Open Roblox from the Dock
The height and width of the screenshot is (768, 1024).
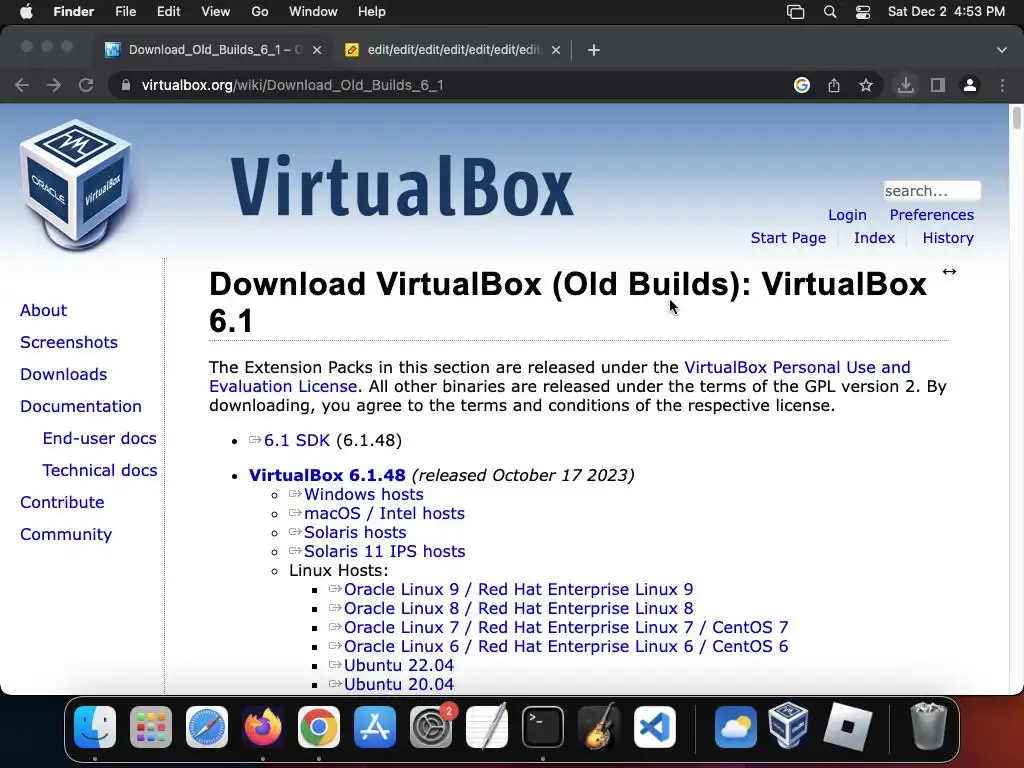pos(847,727)
